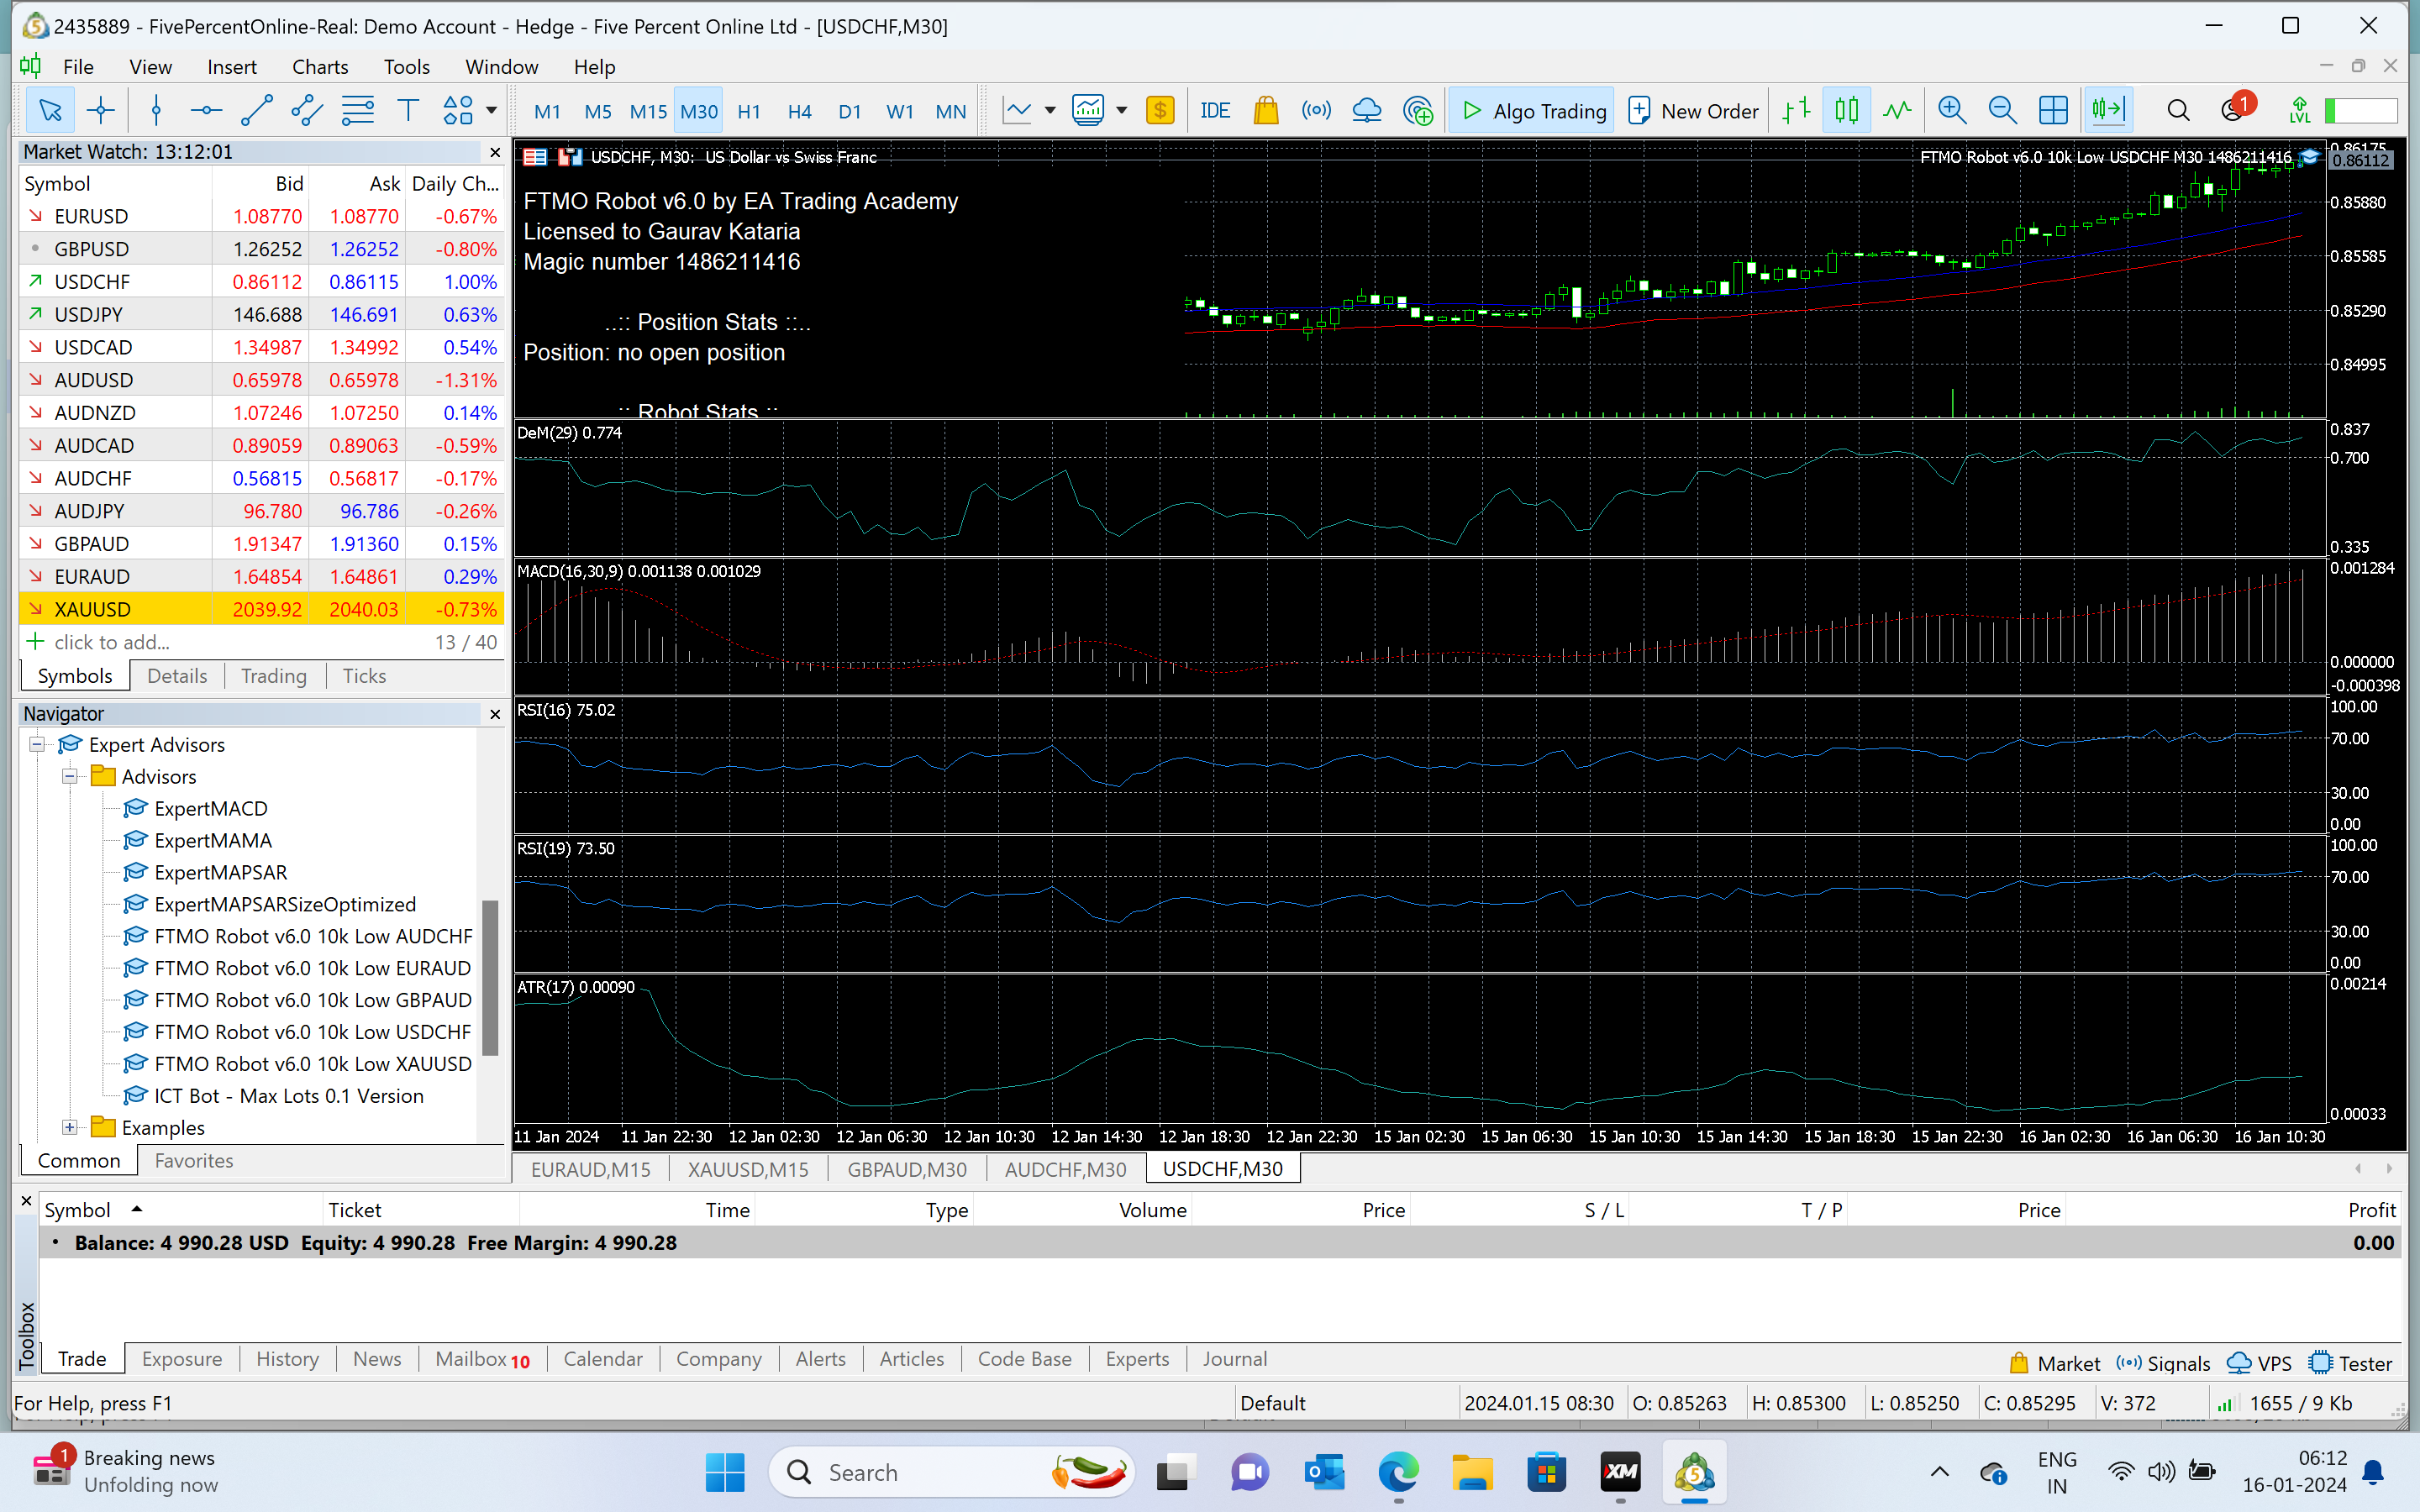Collapse the Advisors folder
The image size is (2420, 1512).
point(70,776)
